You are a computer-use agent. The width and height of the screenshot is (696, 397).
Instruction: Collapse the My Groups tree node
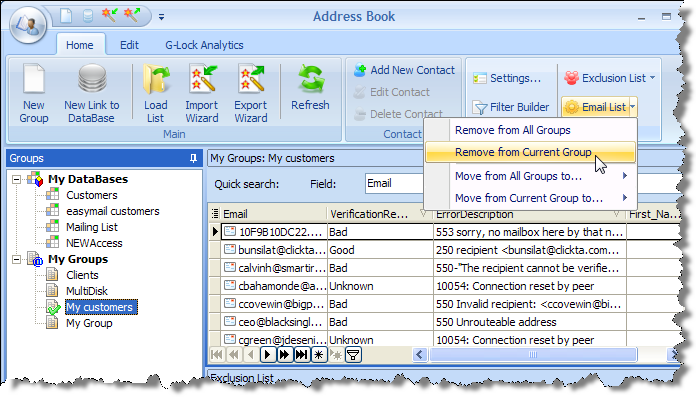point(16,259)
